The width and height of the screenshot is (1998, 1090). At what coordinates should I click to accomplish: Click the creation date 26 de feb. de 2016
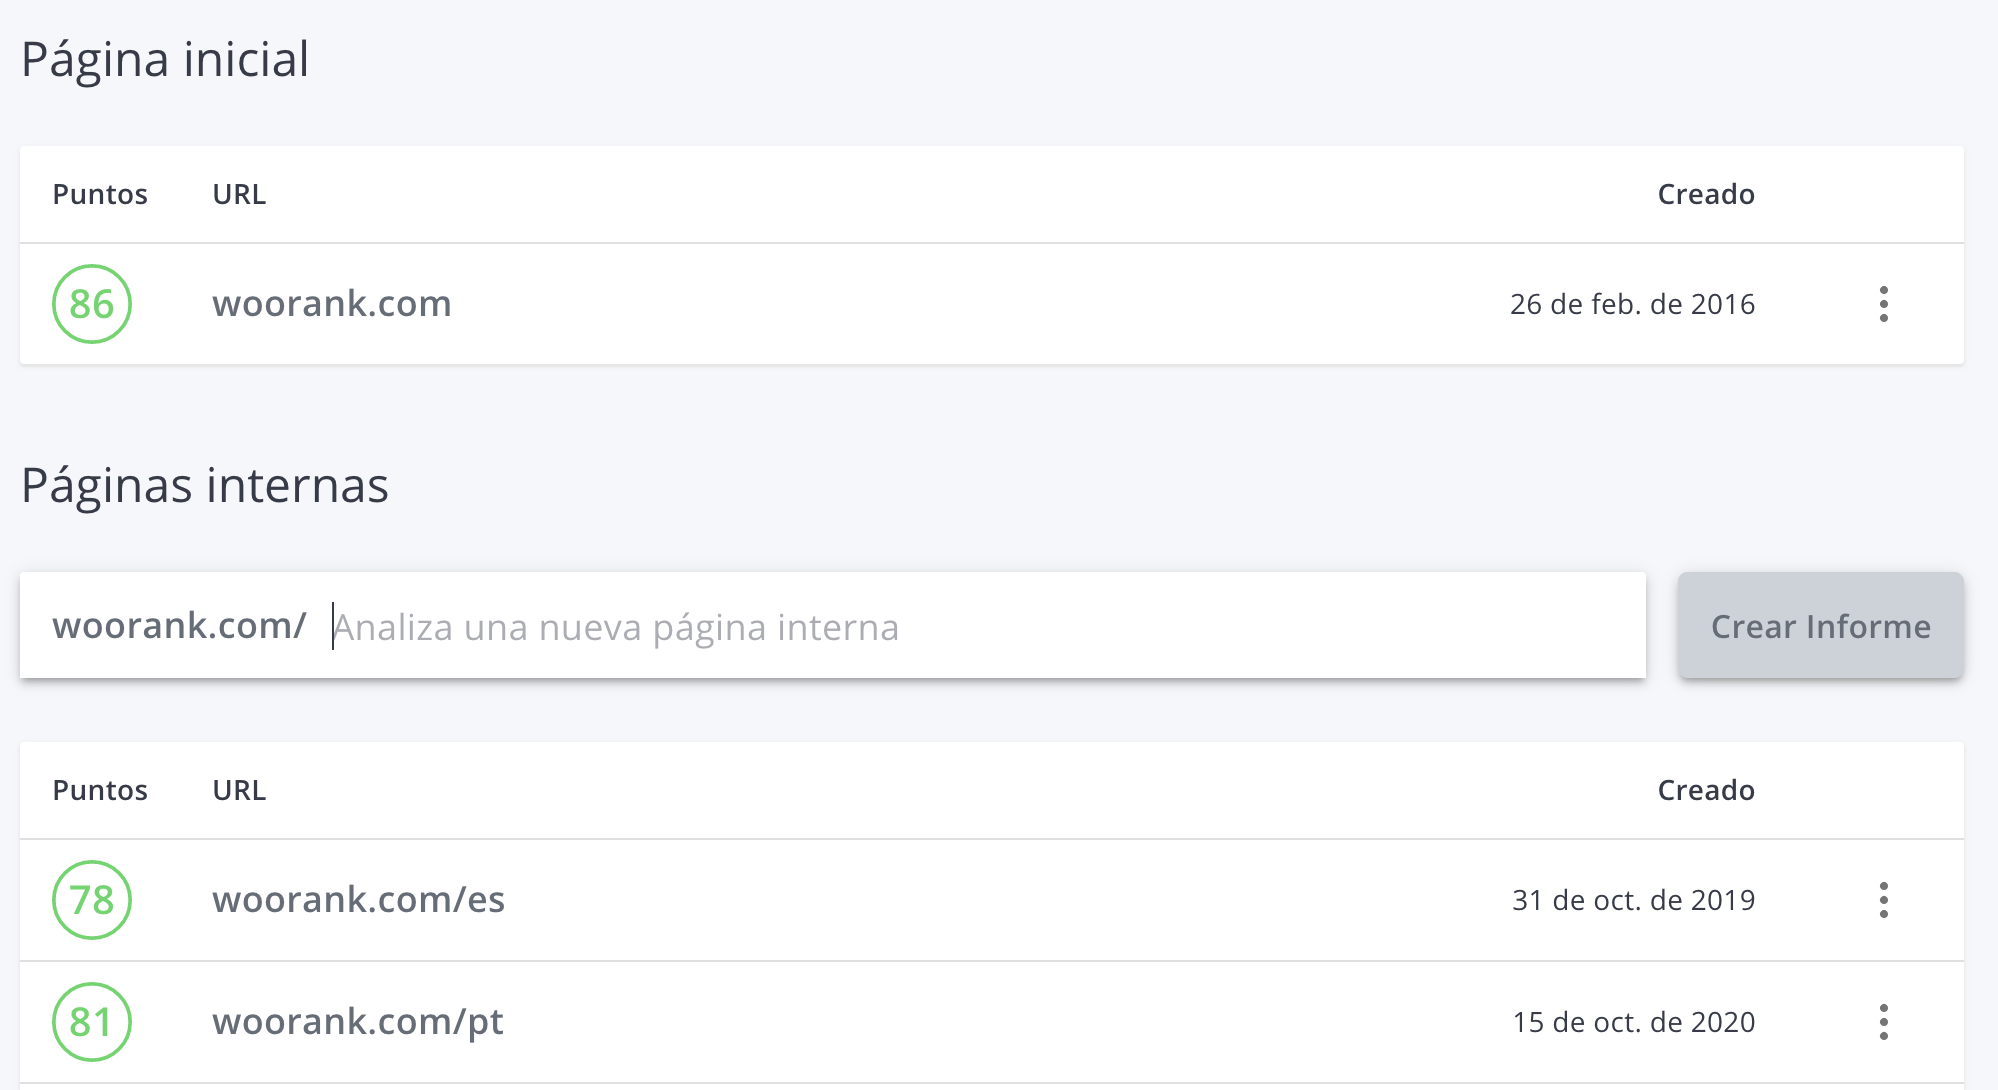1634,304
